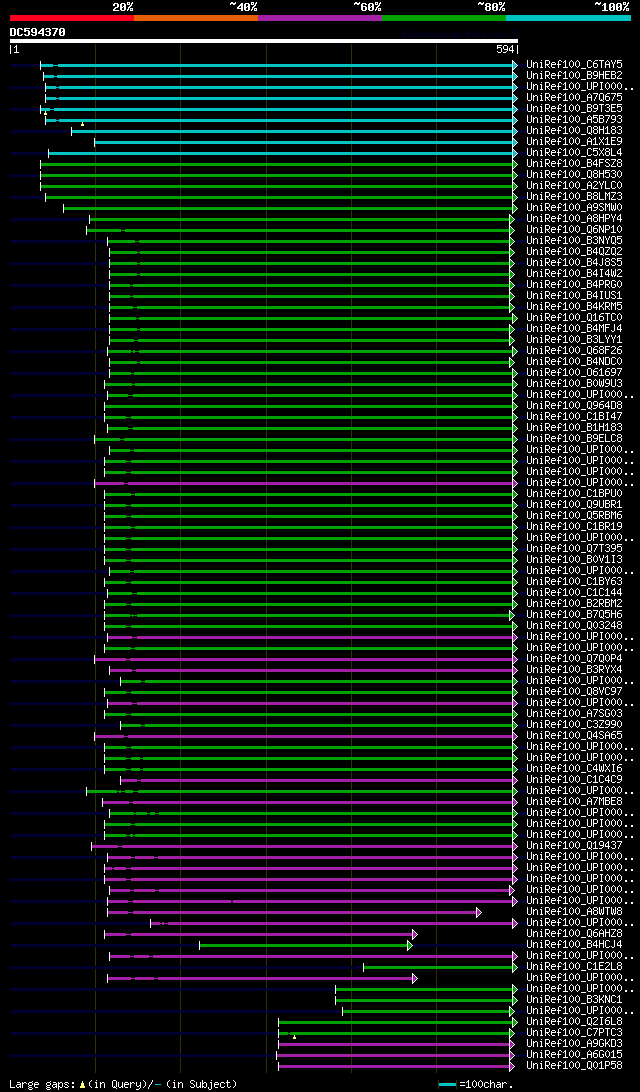Click hit name UniRef100_A9GKD3
The width and height of the screenshot is (640, 1092).
pos(575,1044)
